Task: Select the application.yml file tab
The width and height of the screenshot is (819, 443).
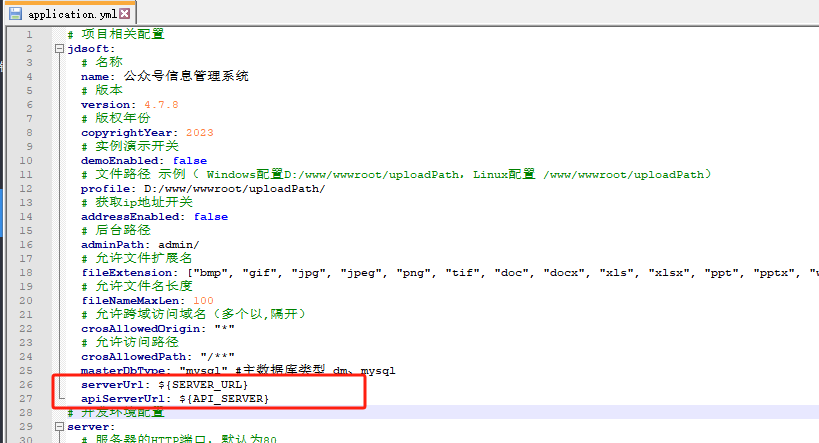Action: pos(70,15)
